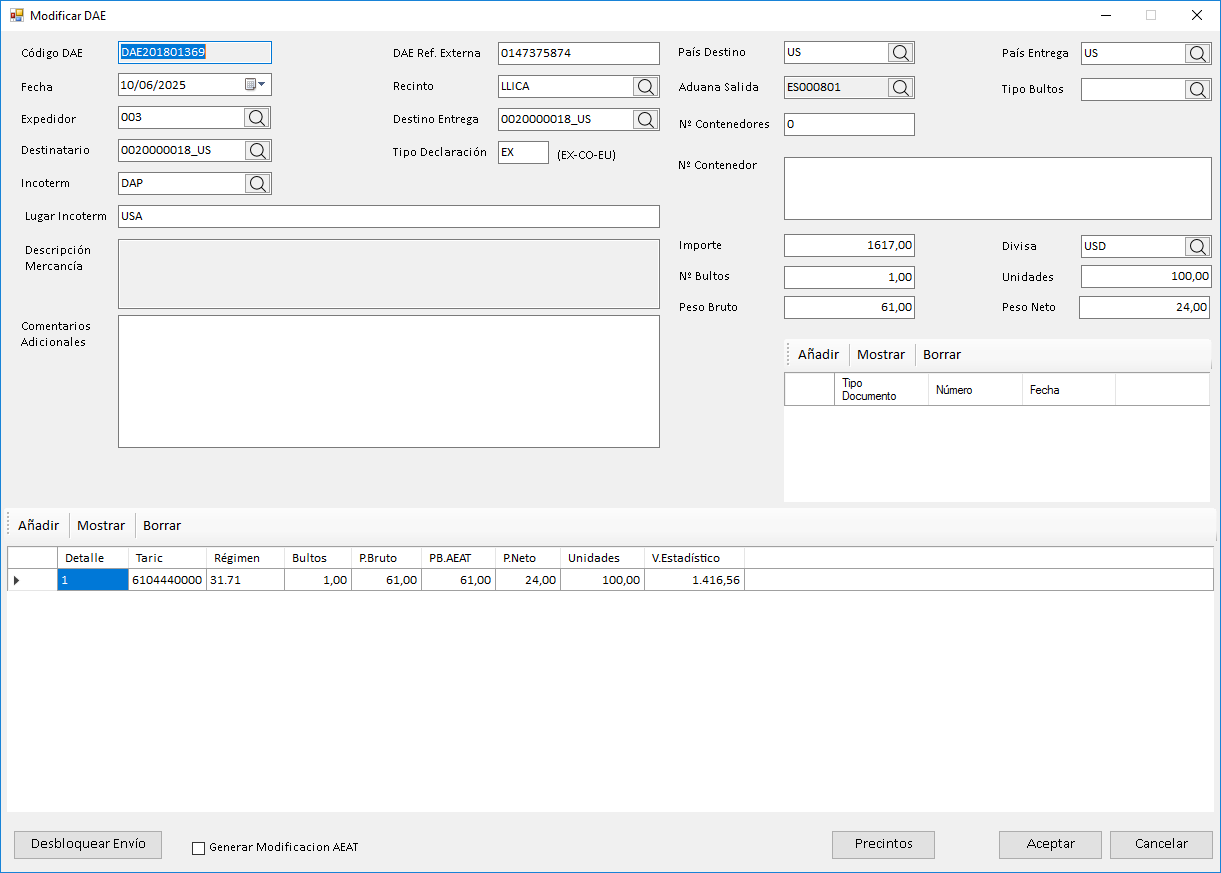Viewport: 1221px width, 873px height.
Task: Open the Recinto lookup magnifier
Action: pyautogui.click(x=645, y=87)
